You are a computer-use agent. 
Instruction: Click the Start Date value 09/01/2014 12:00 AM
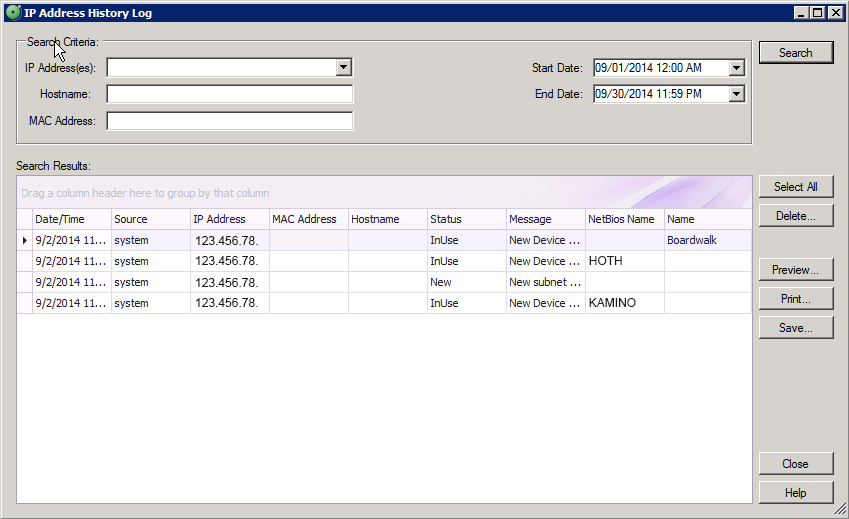(x=648, y=68)
